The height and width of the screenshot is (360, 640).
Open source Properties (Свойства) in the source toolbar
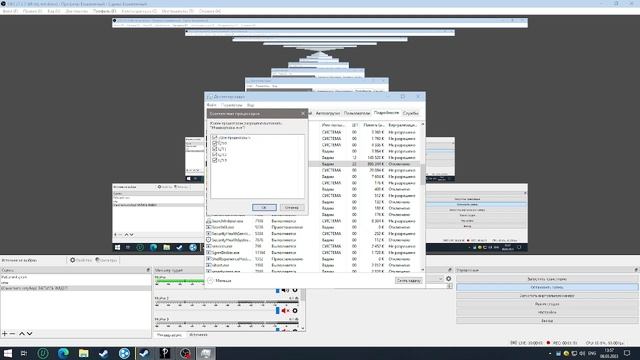pos(81,260)
